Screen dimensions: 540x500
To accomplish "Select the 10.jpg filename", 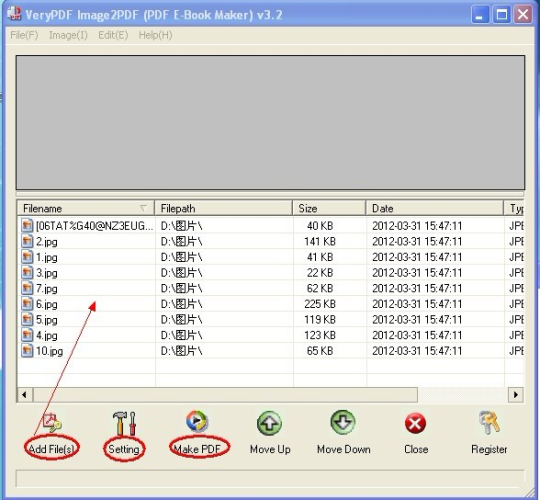I will pos(50,351).
